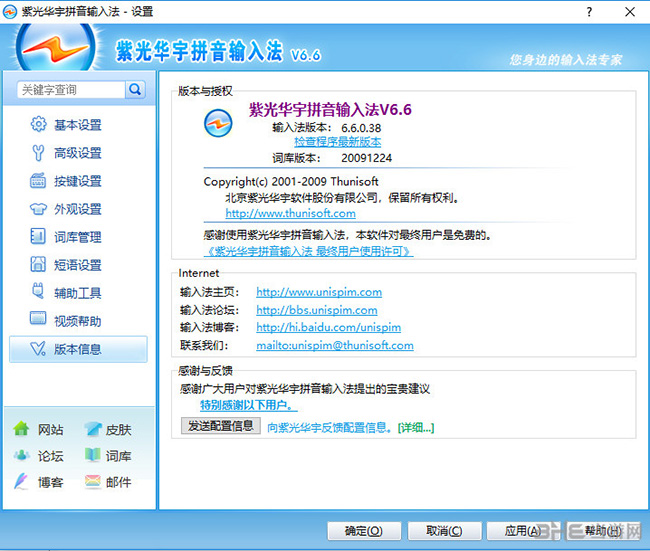
Task: Click the 论坛 shortcut label
Action: pos(51,456)
